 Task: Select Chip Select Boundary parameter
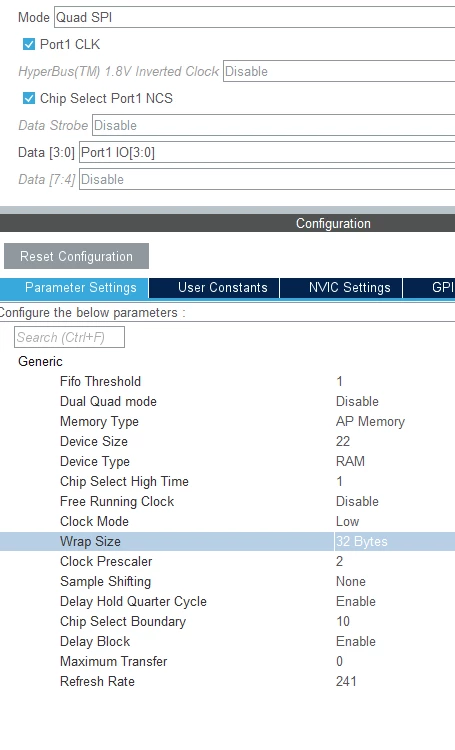click(x=122, y=621)
